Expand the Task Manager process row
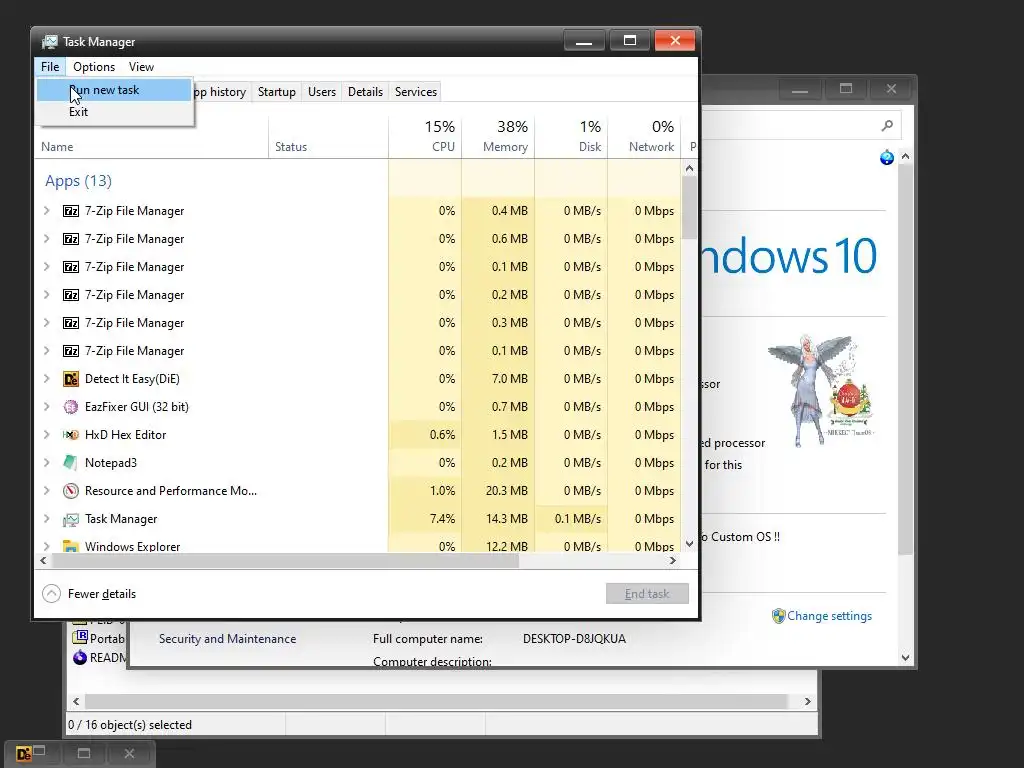The image size is (1024, 768). pyautogui.click(x=46, y=519)
